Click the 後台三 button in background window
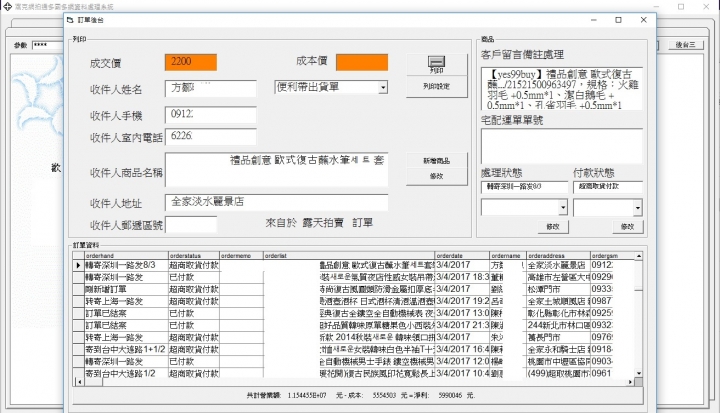This screenshot has width=720, height=413. [x=685, y=45]
